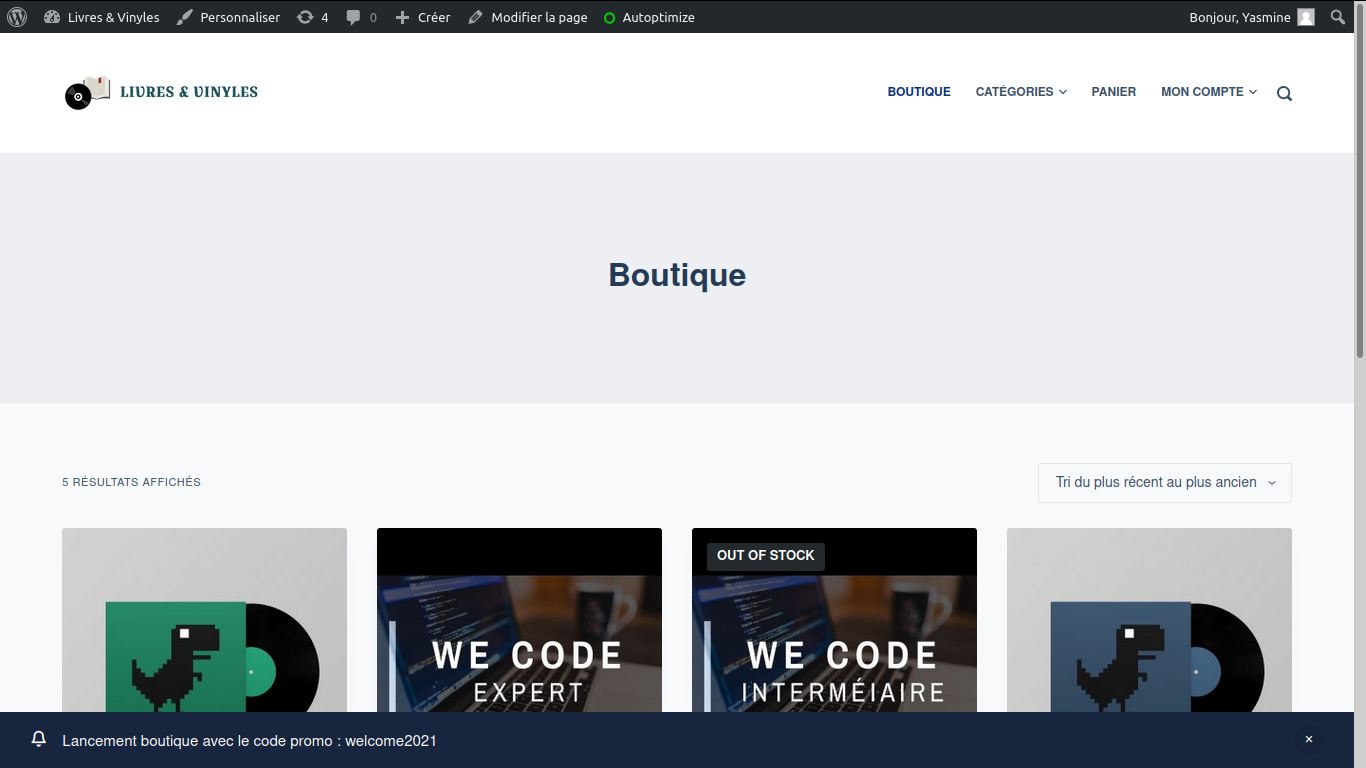1366x768 pixels.
Task: Open the Panier menu item
Action: coord(1113,92)
